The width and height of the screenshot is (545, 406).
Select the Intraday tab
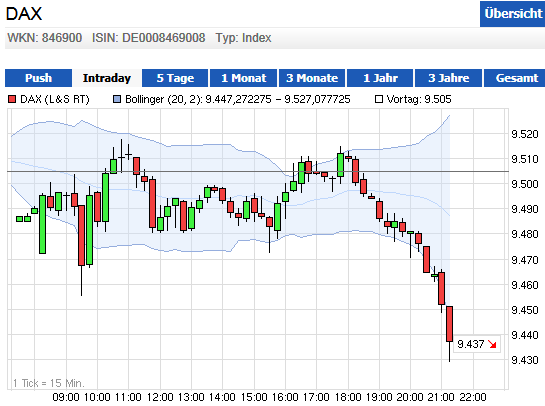tap(107, 78)
